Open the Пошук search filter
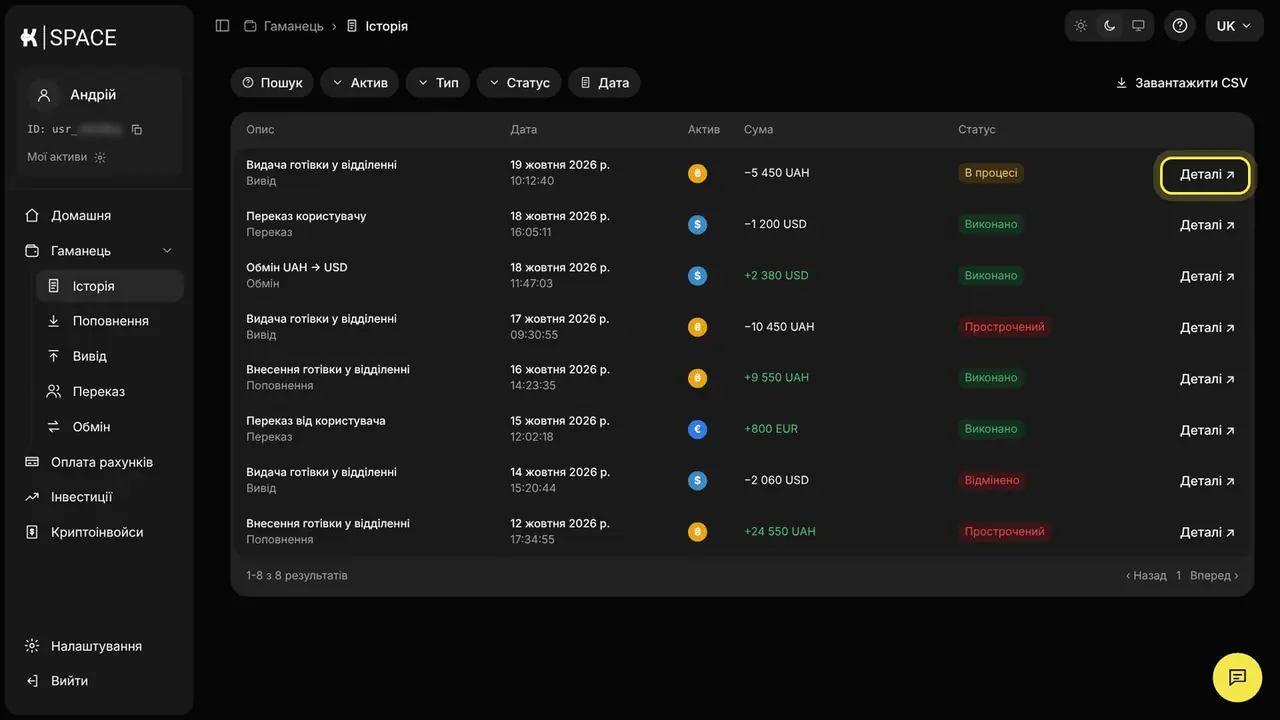Viewport: 1280px width, 720px height. (x=272, y=83)
